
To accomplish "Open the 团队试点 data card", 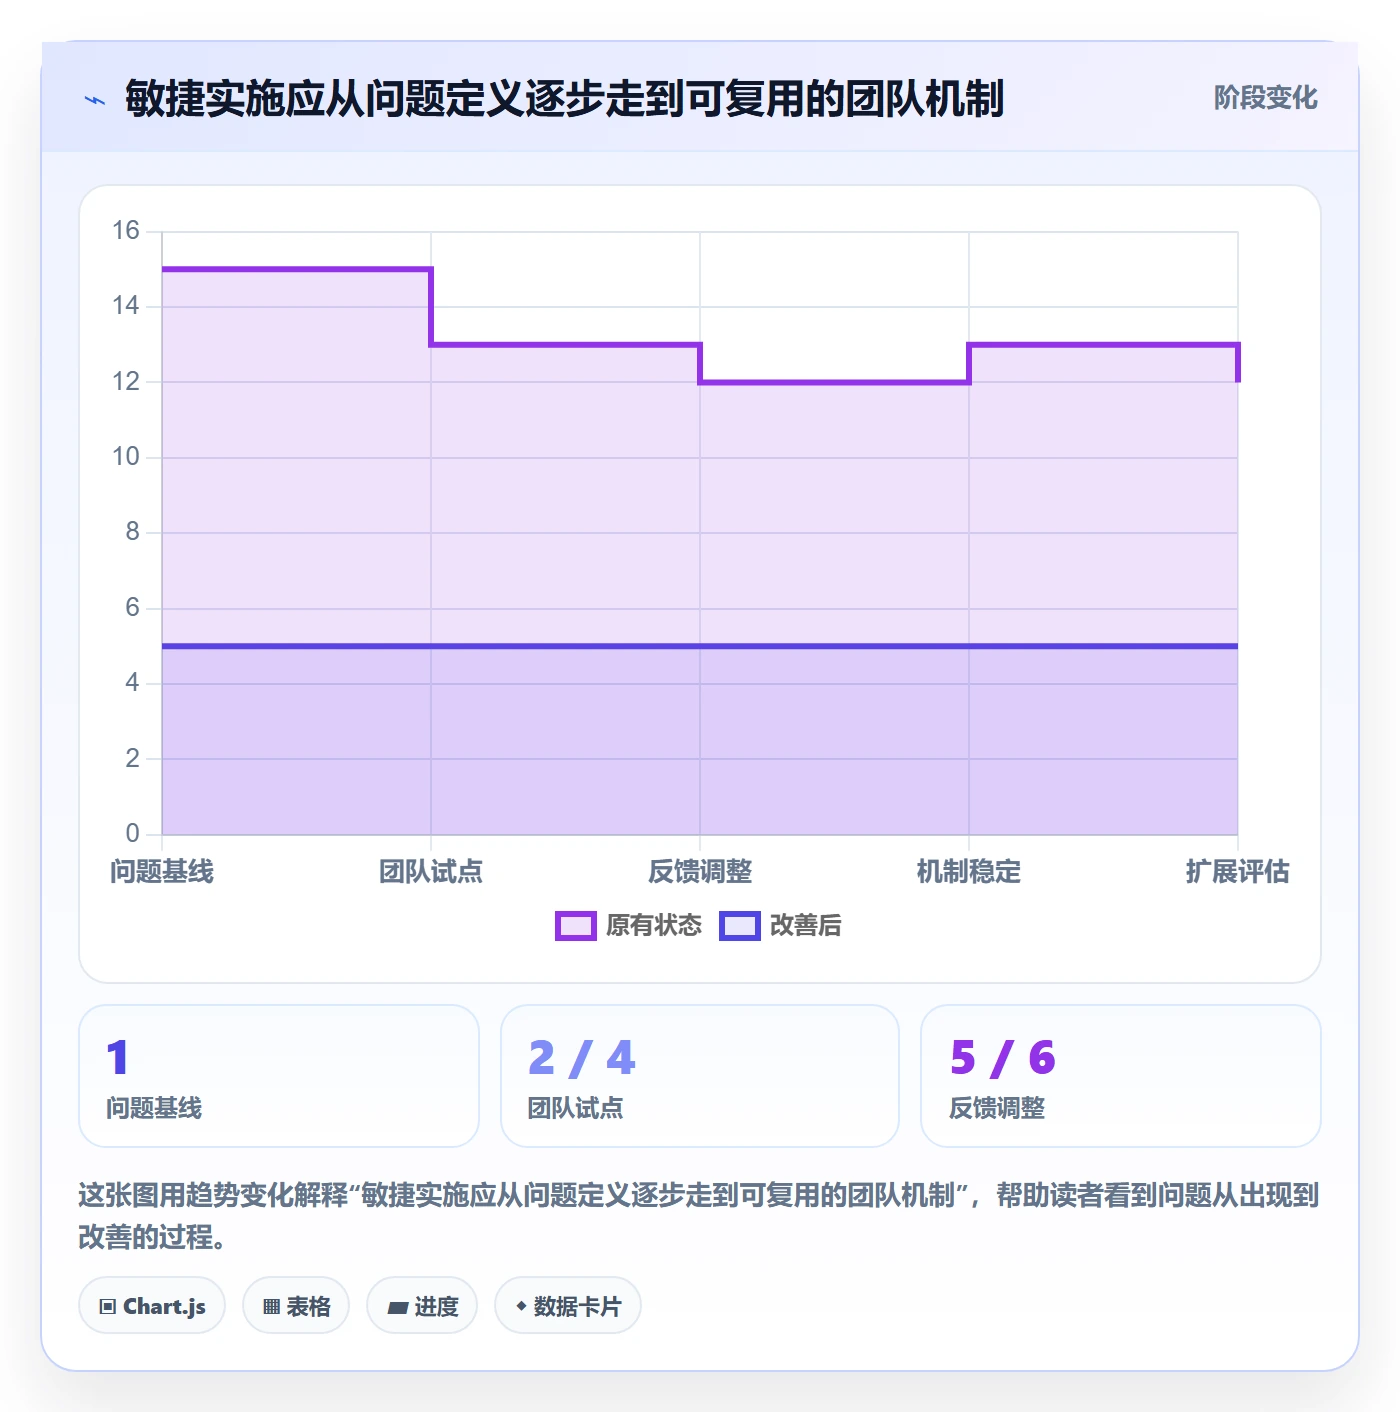I will coord(700,1076).
